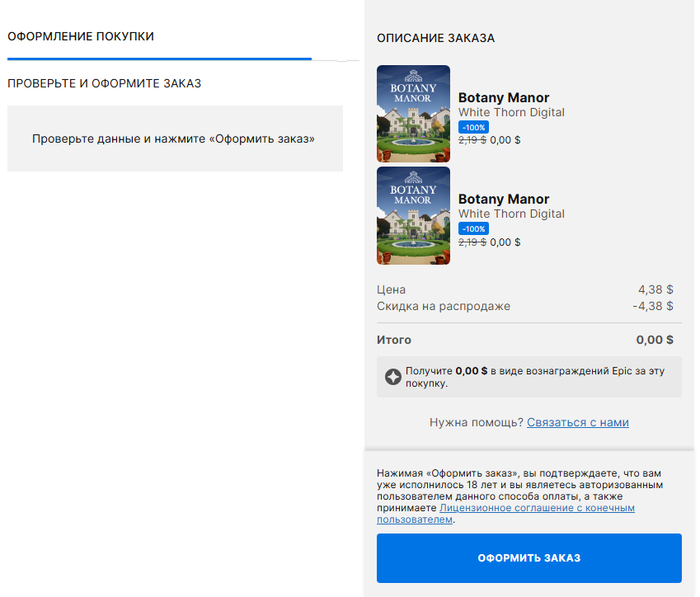Click White Thorn Digital under the first item
Image resolution: width=700 pixels, height=597 pixels.
click(510, 113)
